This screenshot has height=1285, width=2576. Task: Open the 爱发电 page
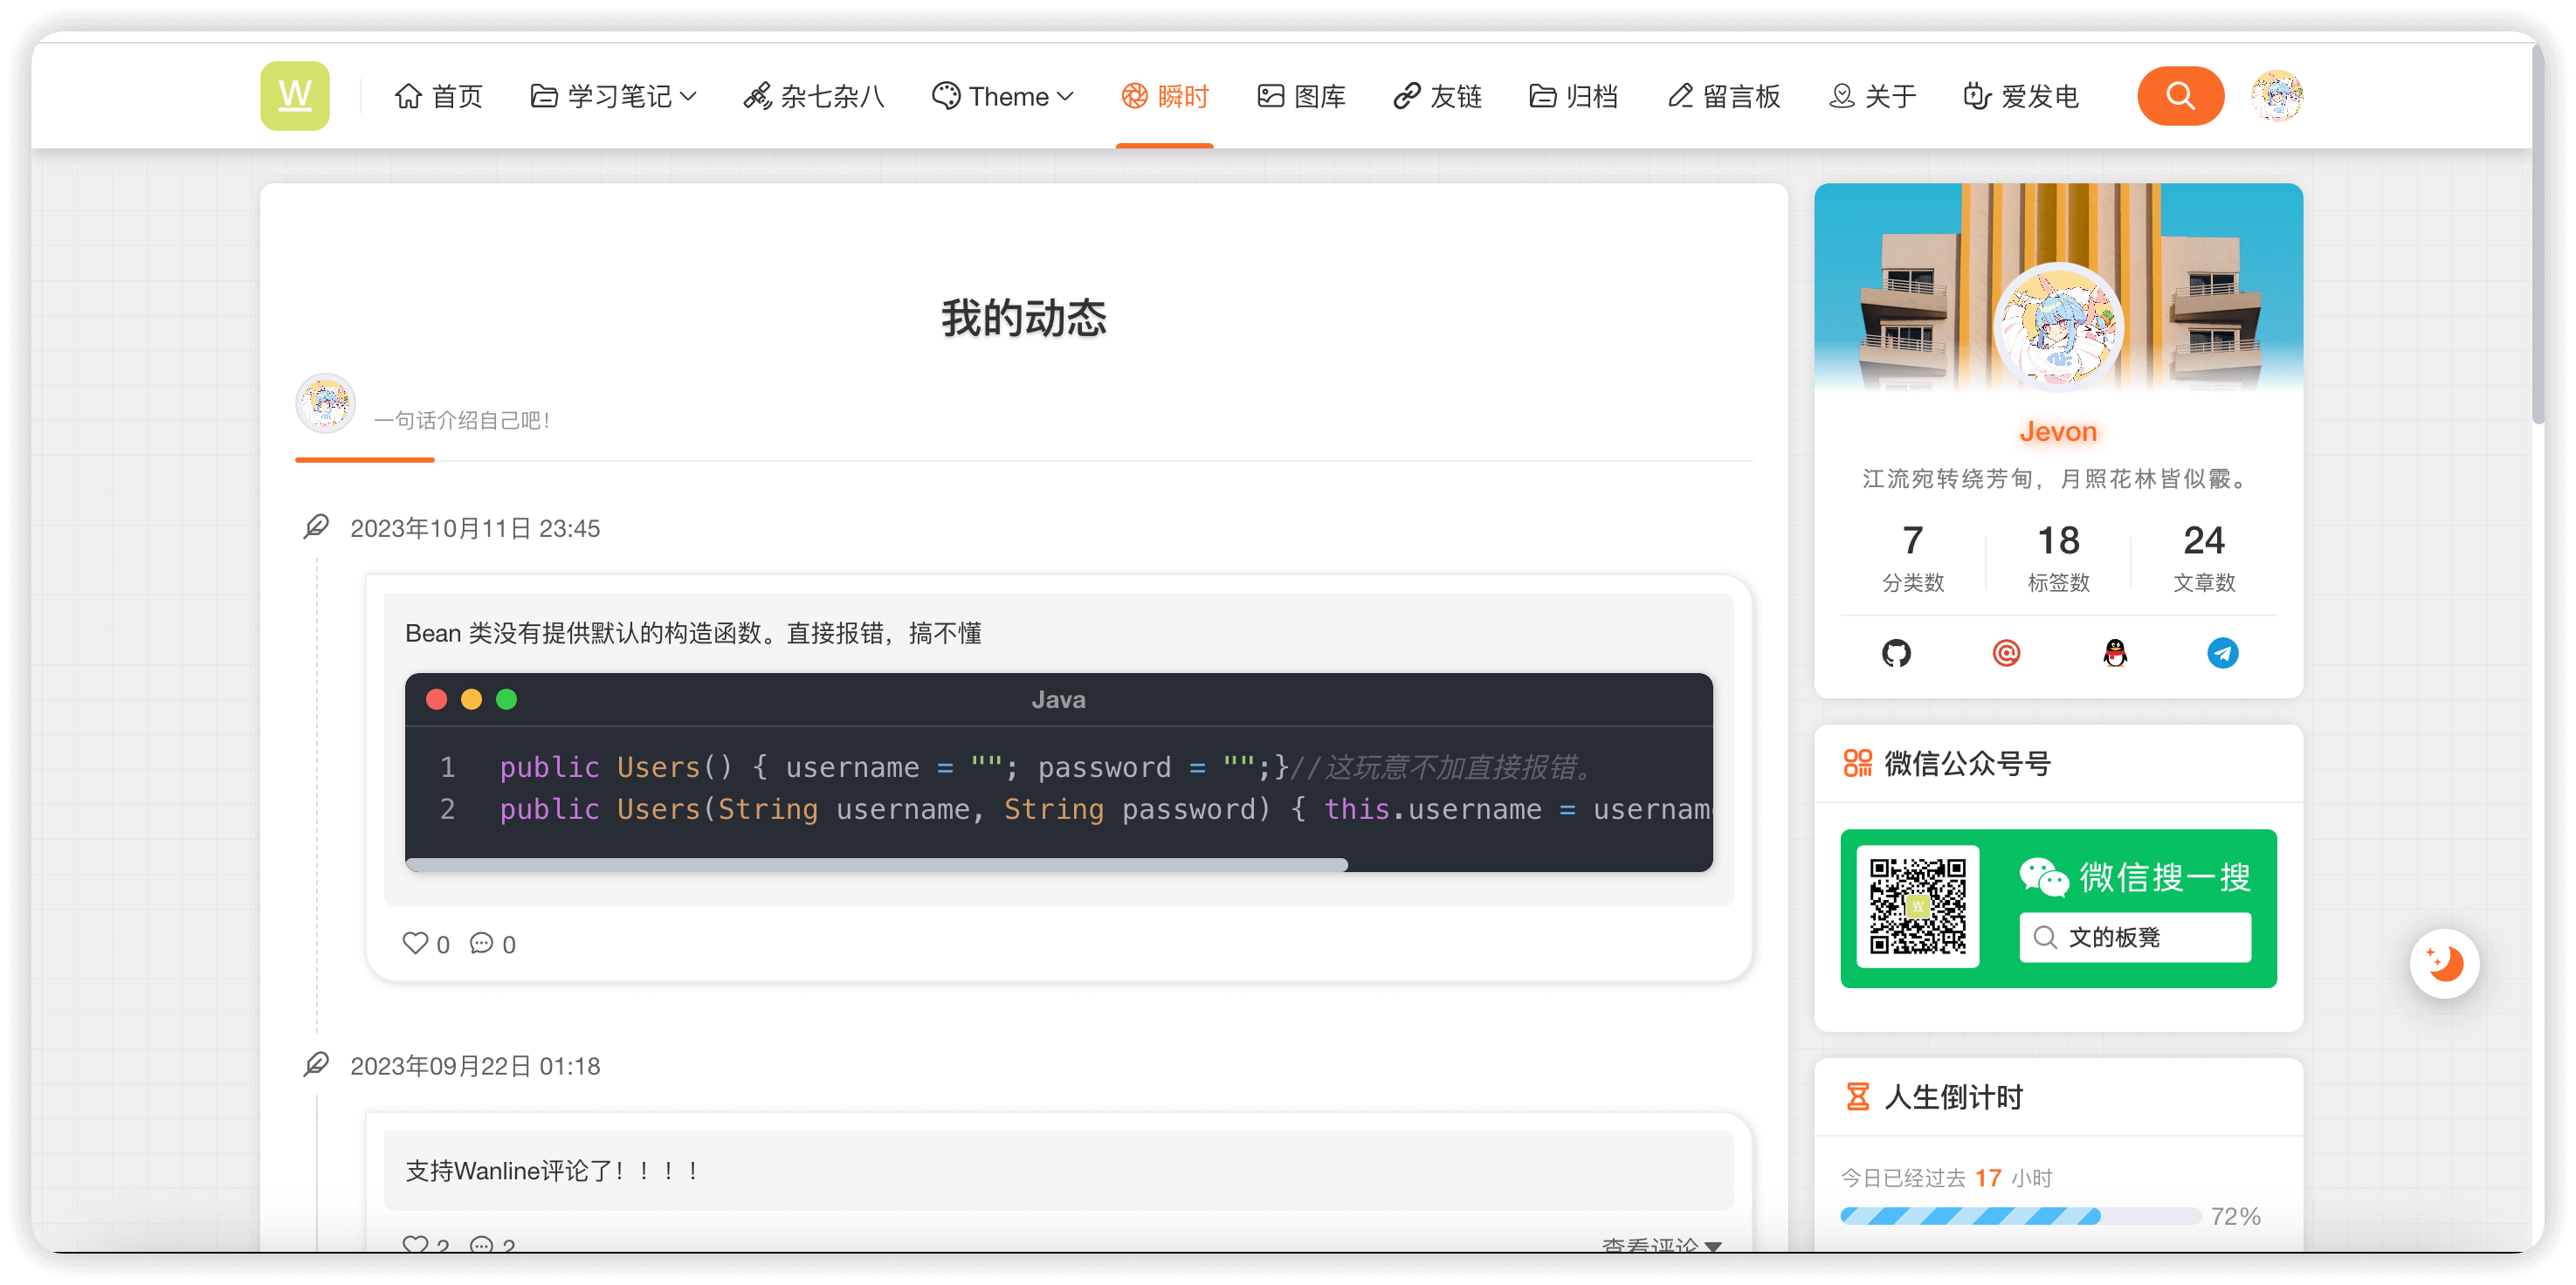pos(2021,96)
